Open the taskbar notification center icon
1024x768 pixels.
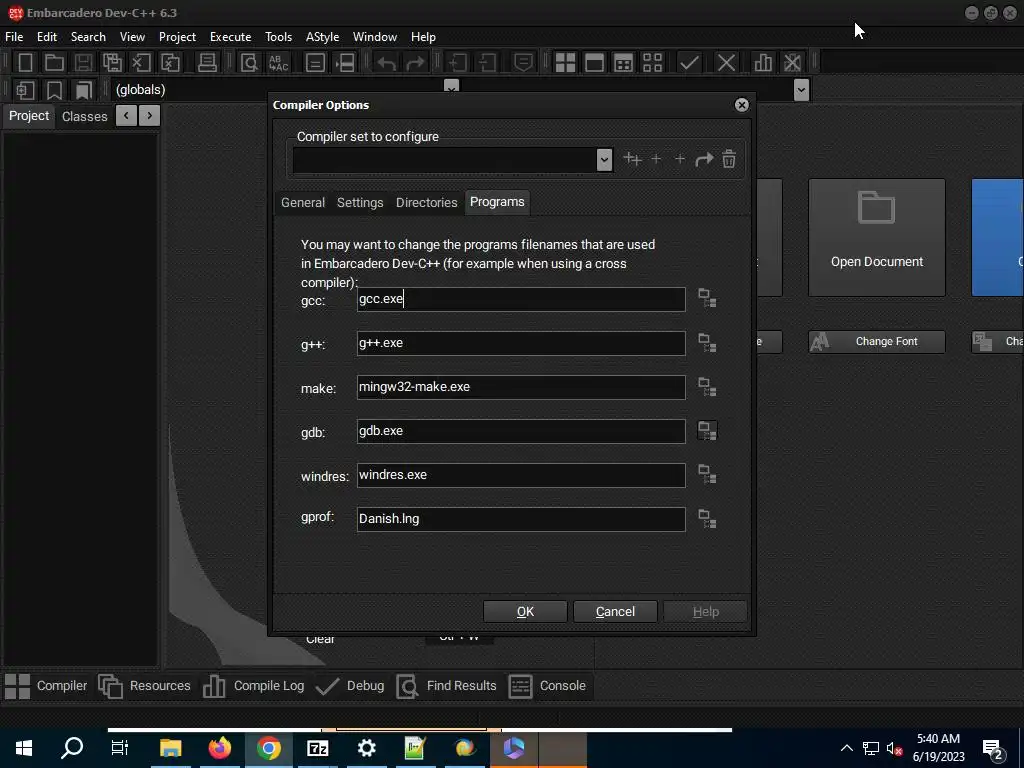(994, 750)
